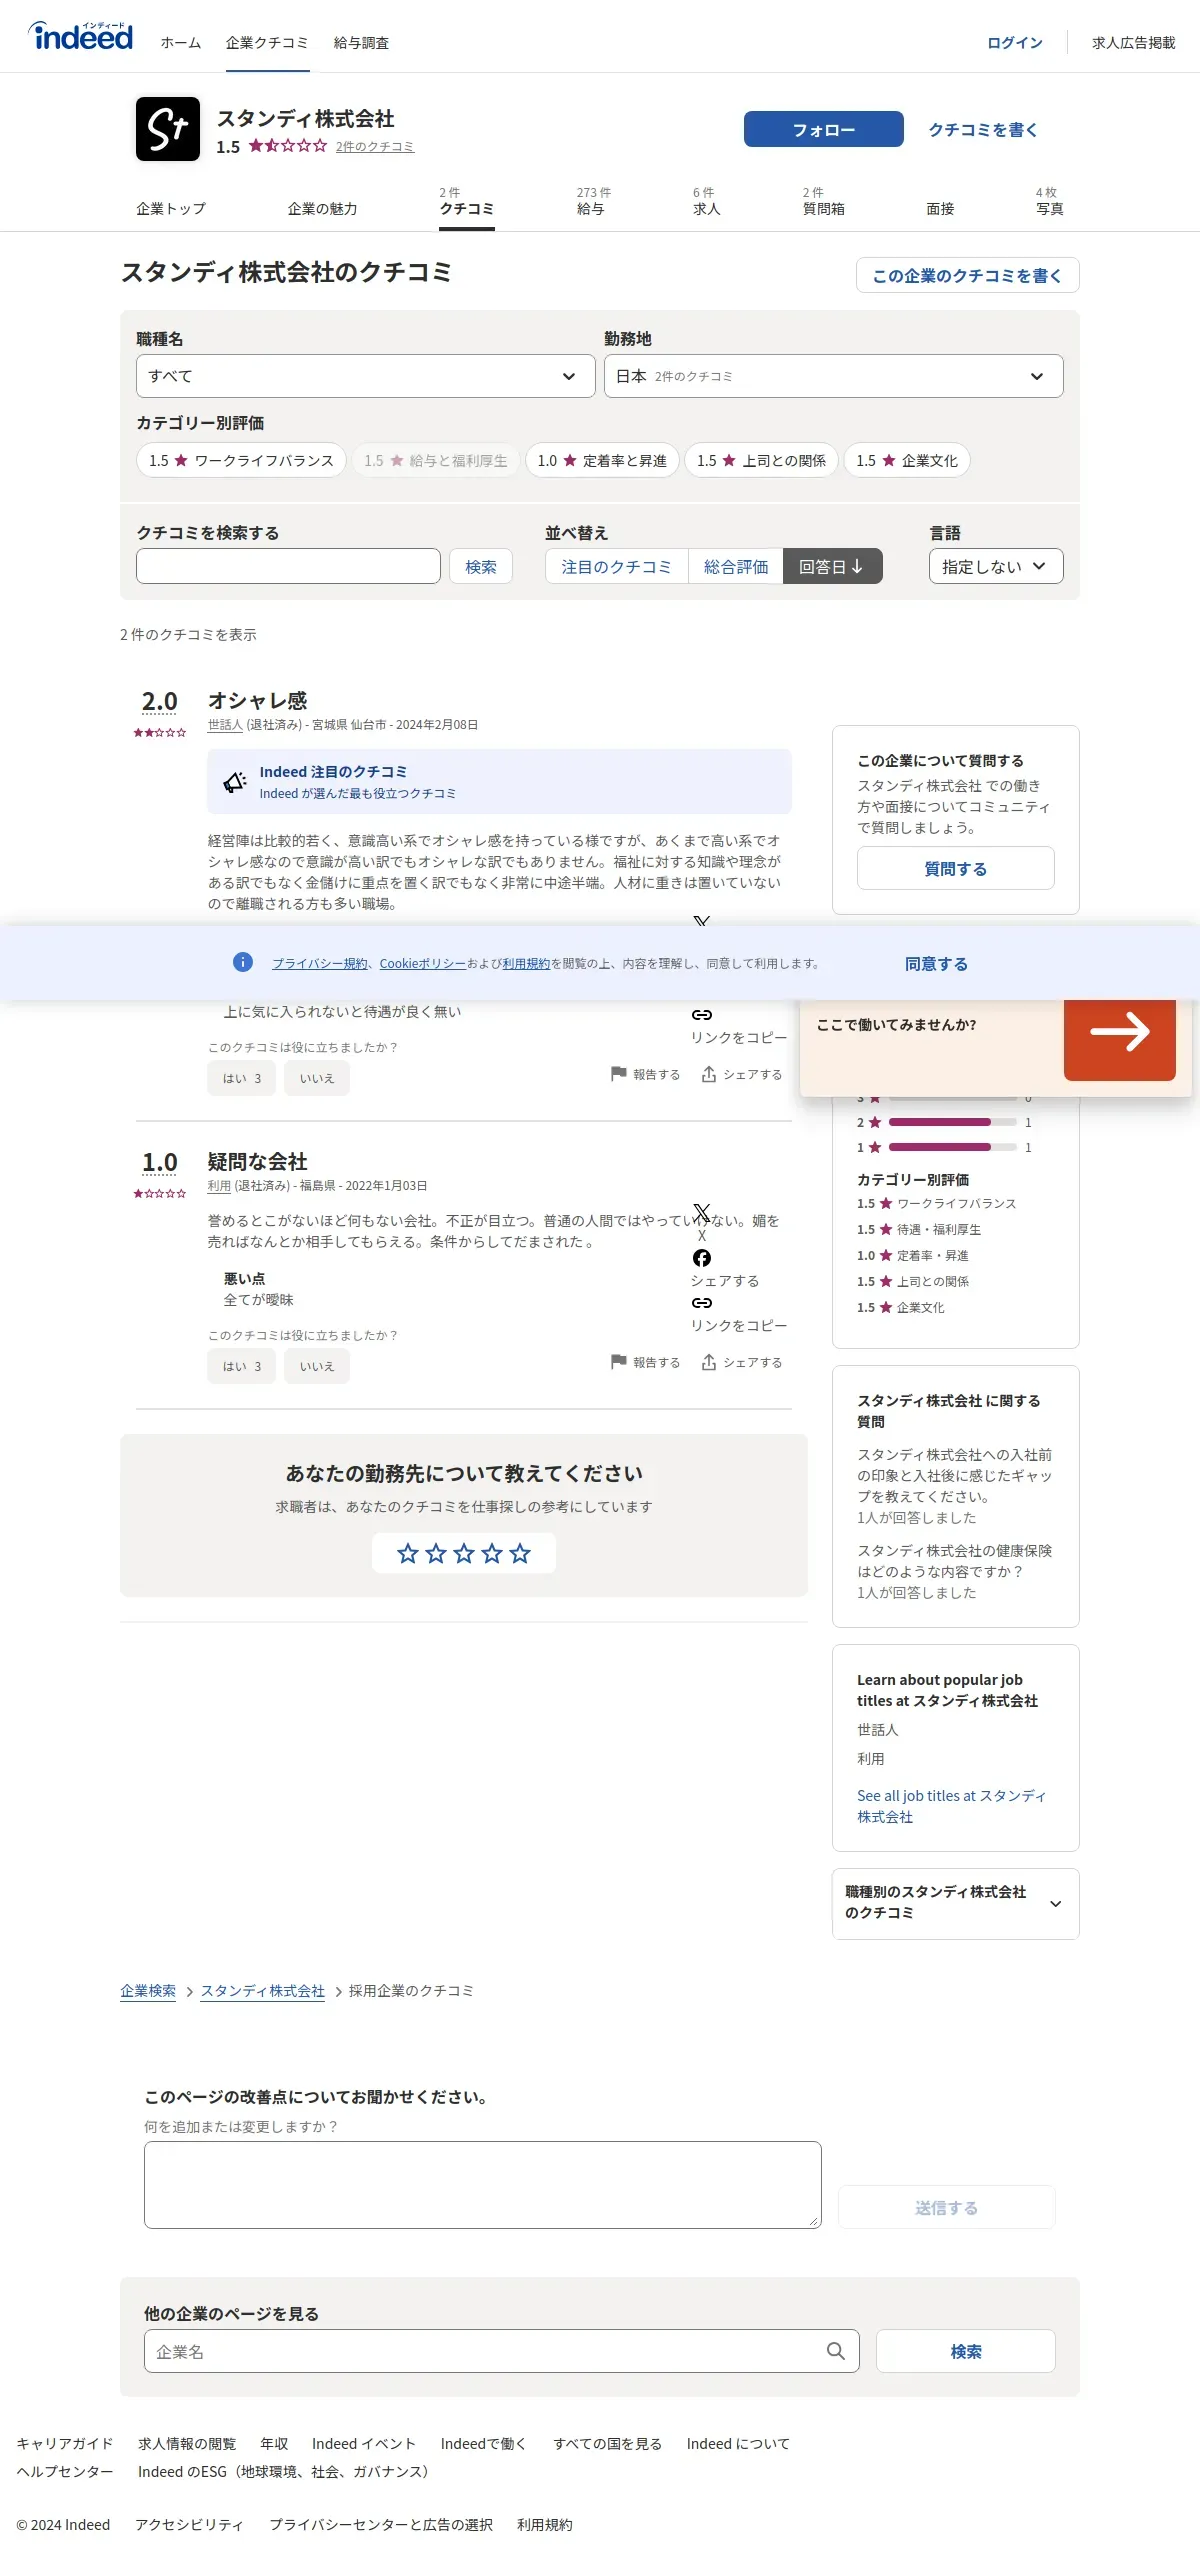Open share menu for 疑問な会社 review

[x=741, y=1362]
